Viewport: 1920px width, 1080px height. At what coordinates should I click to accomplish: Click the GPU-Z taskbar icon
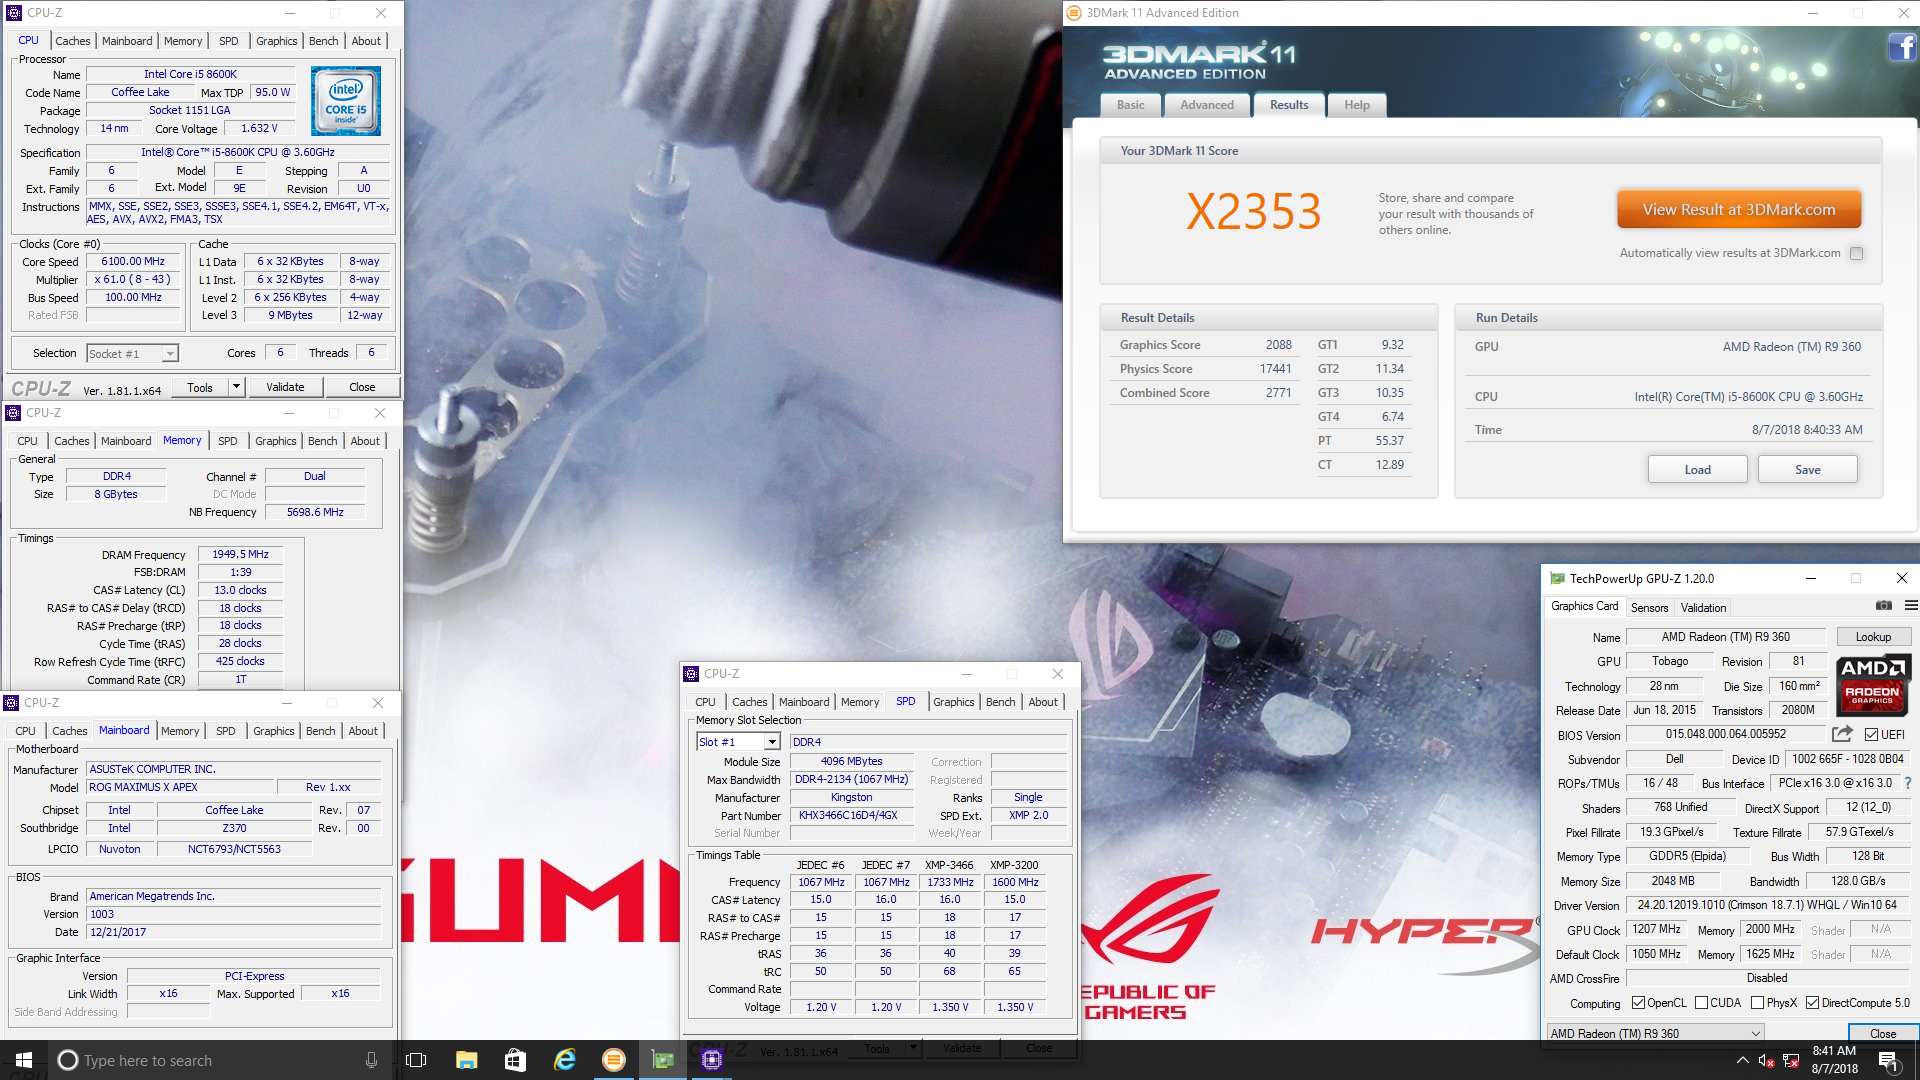663,1060
